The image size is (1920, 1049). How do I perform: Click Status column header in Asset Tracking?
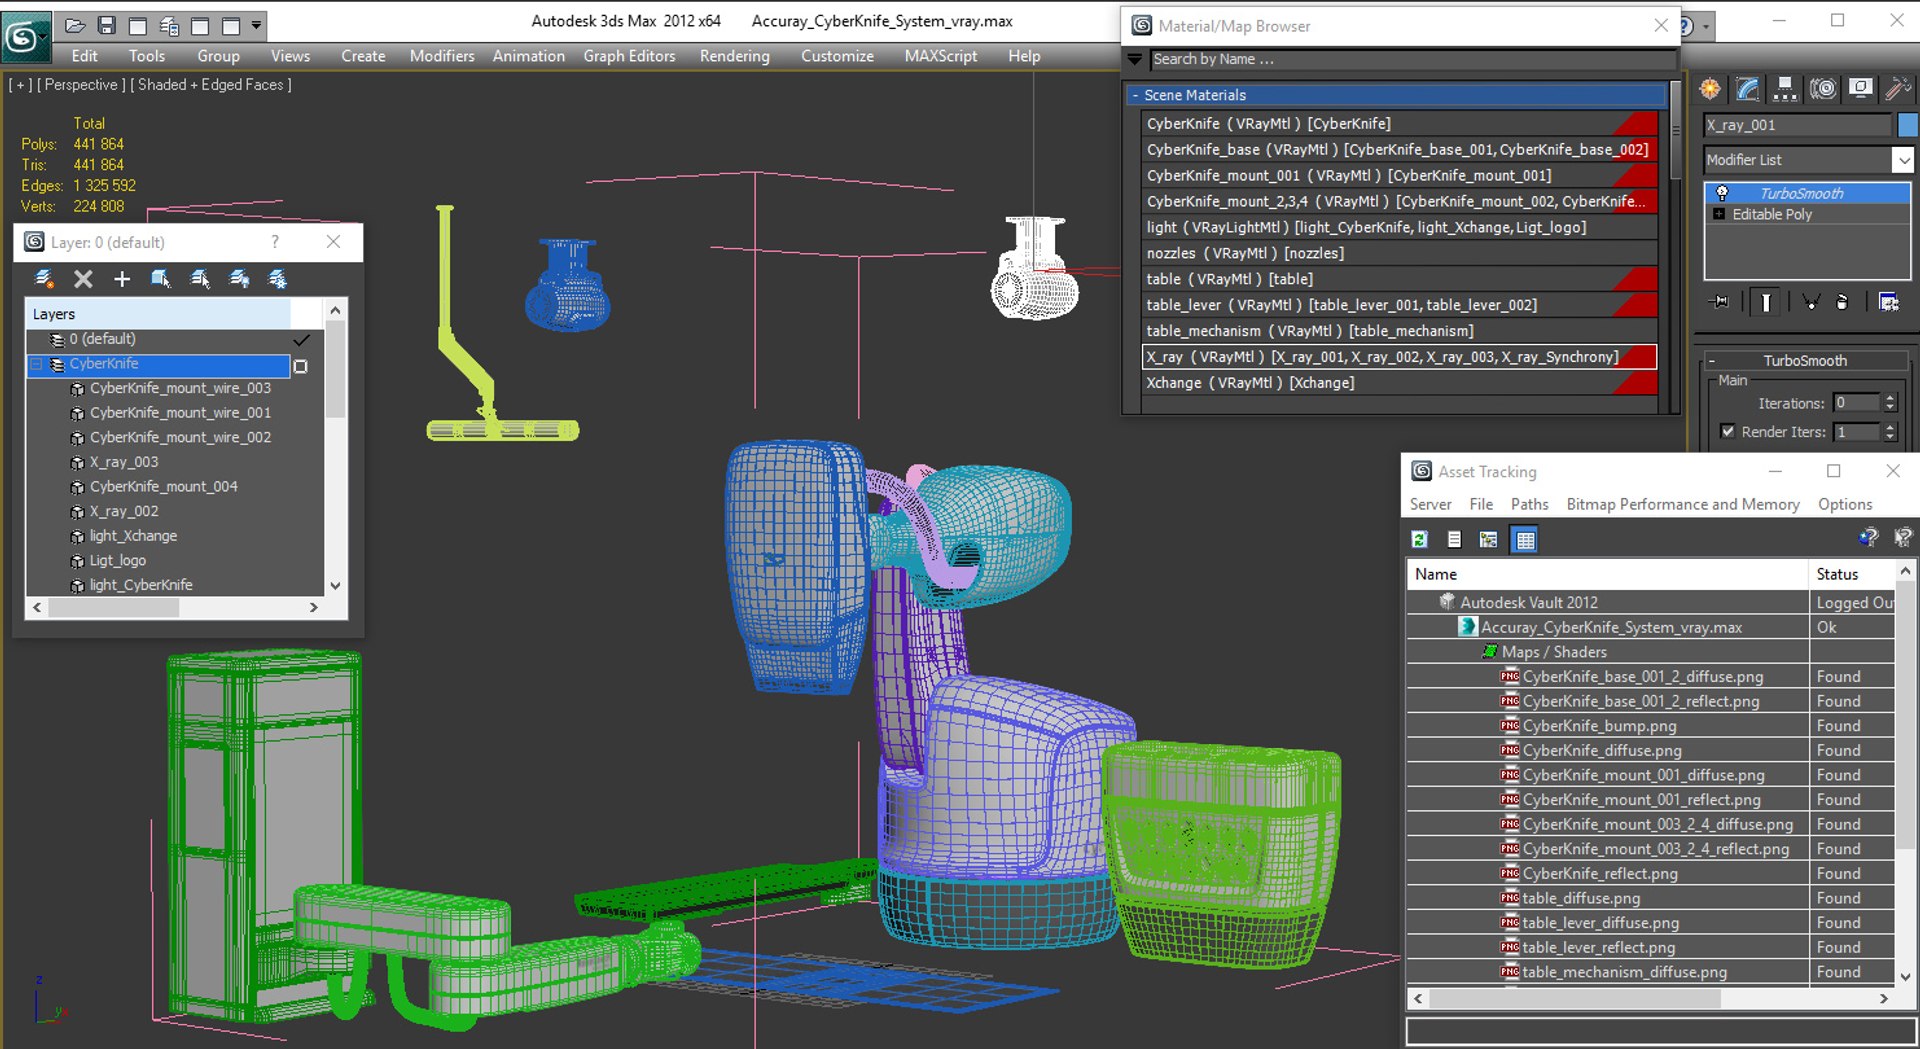1852,574
